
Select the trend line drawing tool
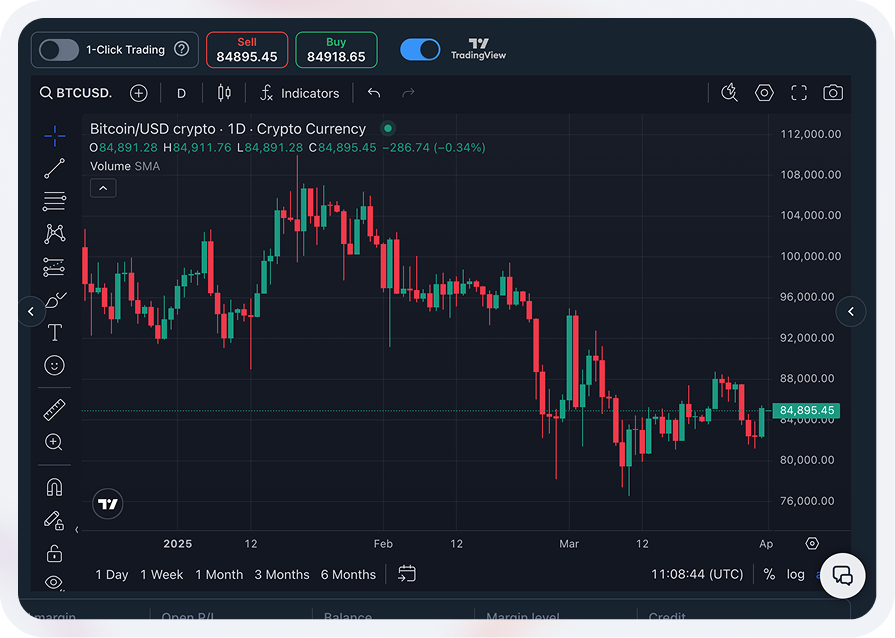point(55,168)
